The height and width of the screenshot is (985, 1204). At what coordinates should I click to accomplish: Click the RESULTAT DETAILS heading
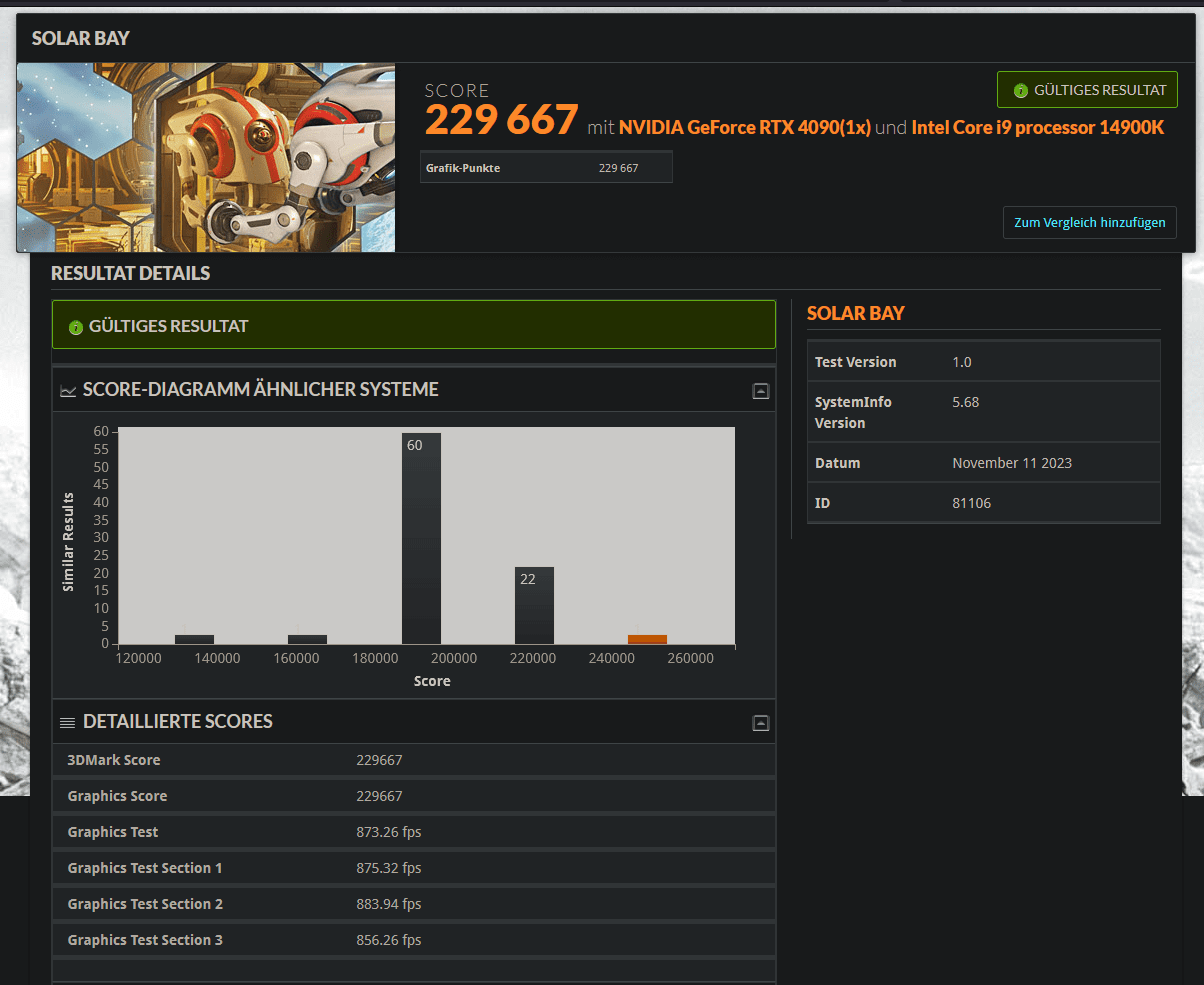pyautogui.click(x=131, y=273)
